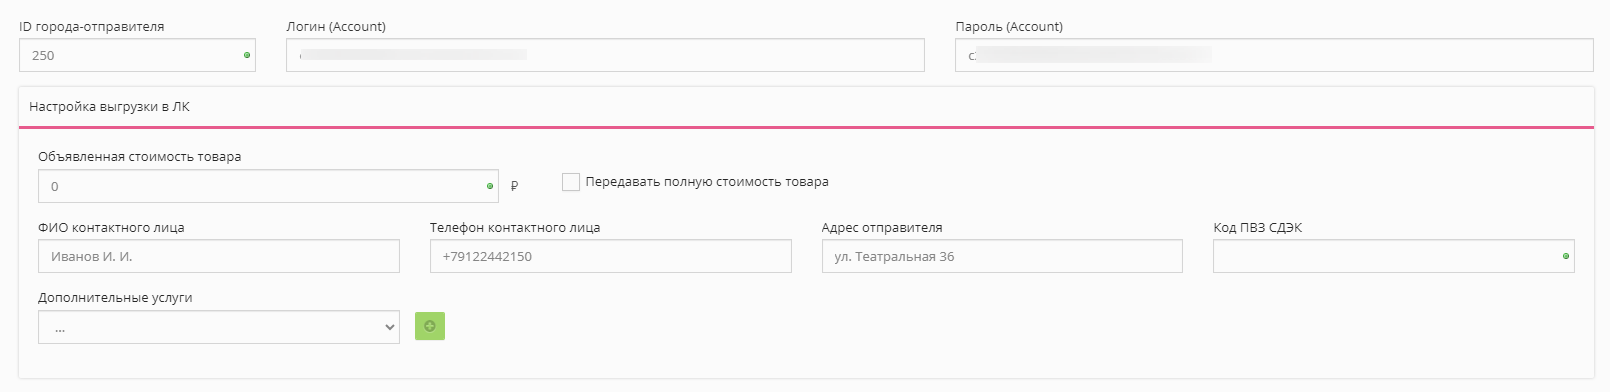Click the 'Логин (Account)' label text

(x=336, y=27)
